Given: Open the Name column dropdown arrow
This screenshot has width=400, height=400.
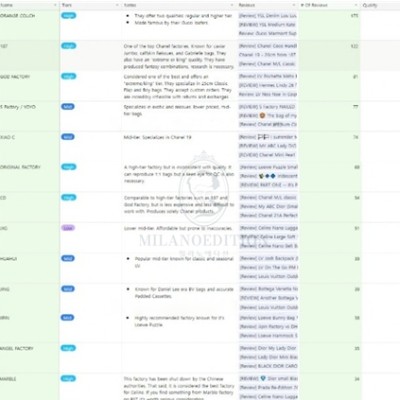Looking at the screenshot, I should [55, 5].
